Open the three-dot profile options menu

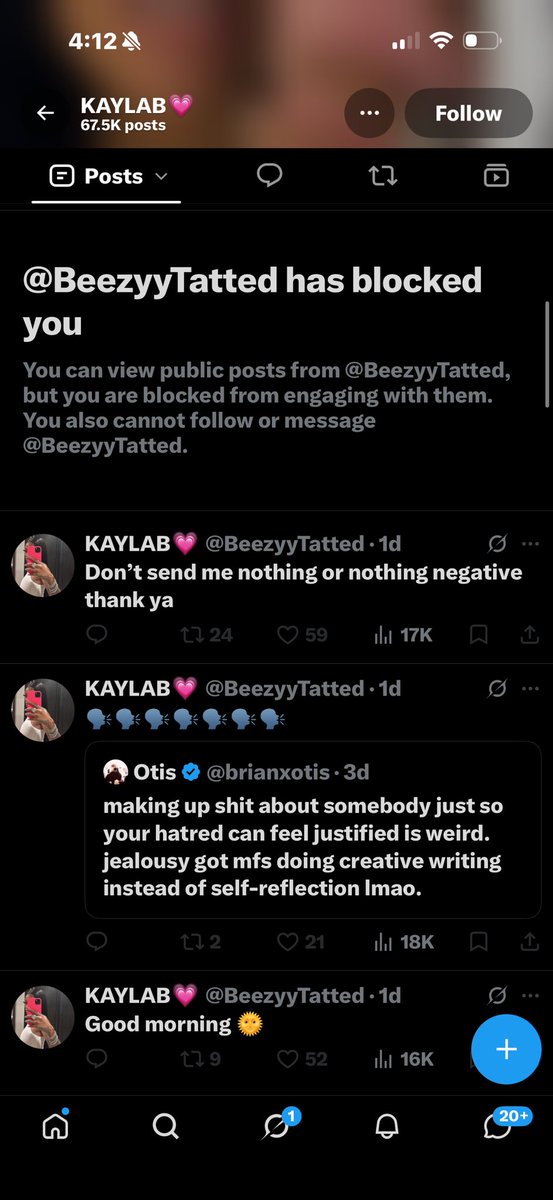pyautogui.click(x=369, y=113)
